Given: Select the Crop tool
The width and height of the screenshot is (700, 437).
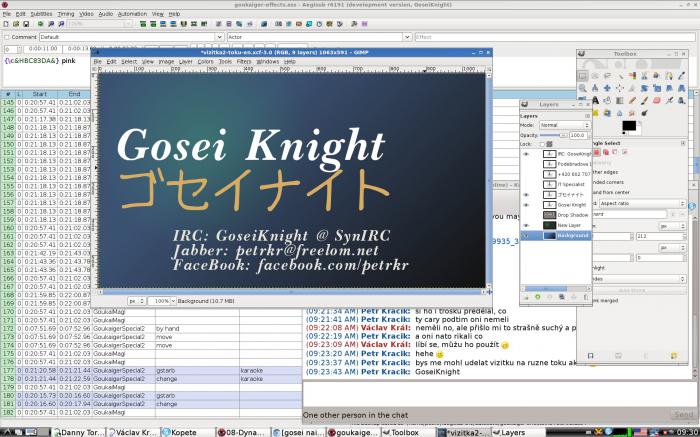Looking at the screenshot, I should point(632,88).
